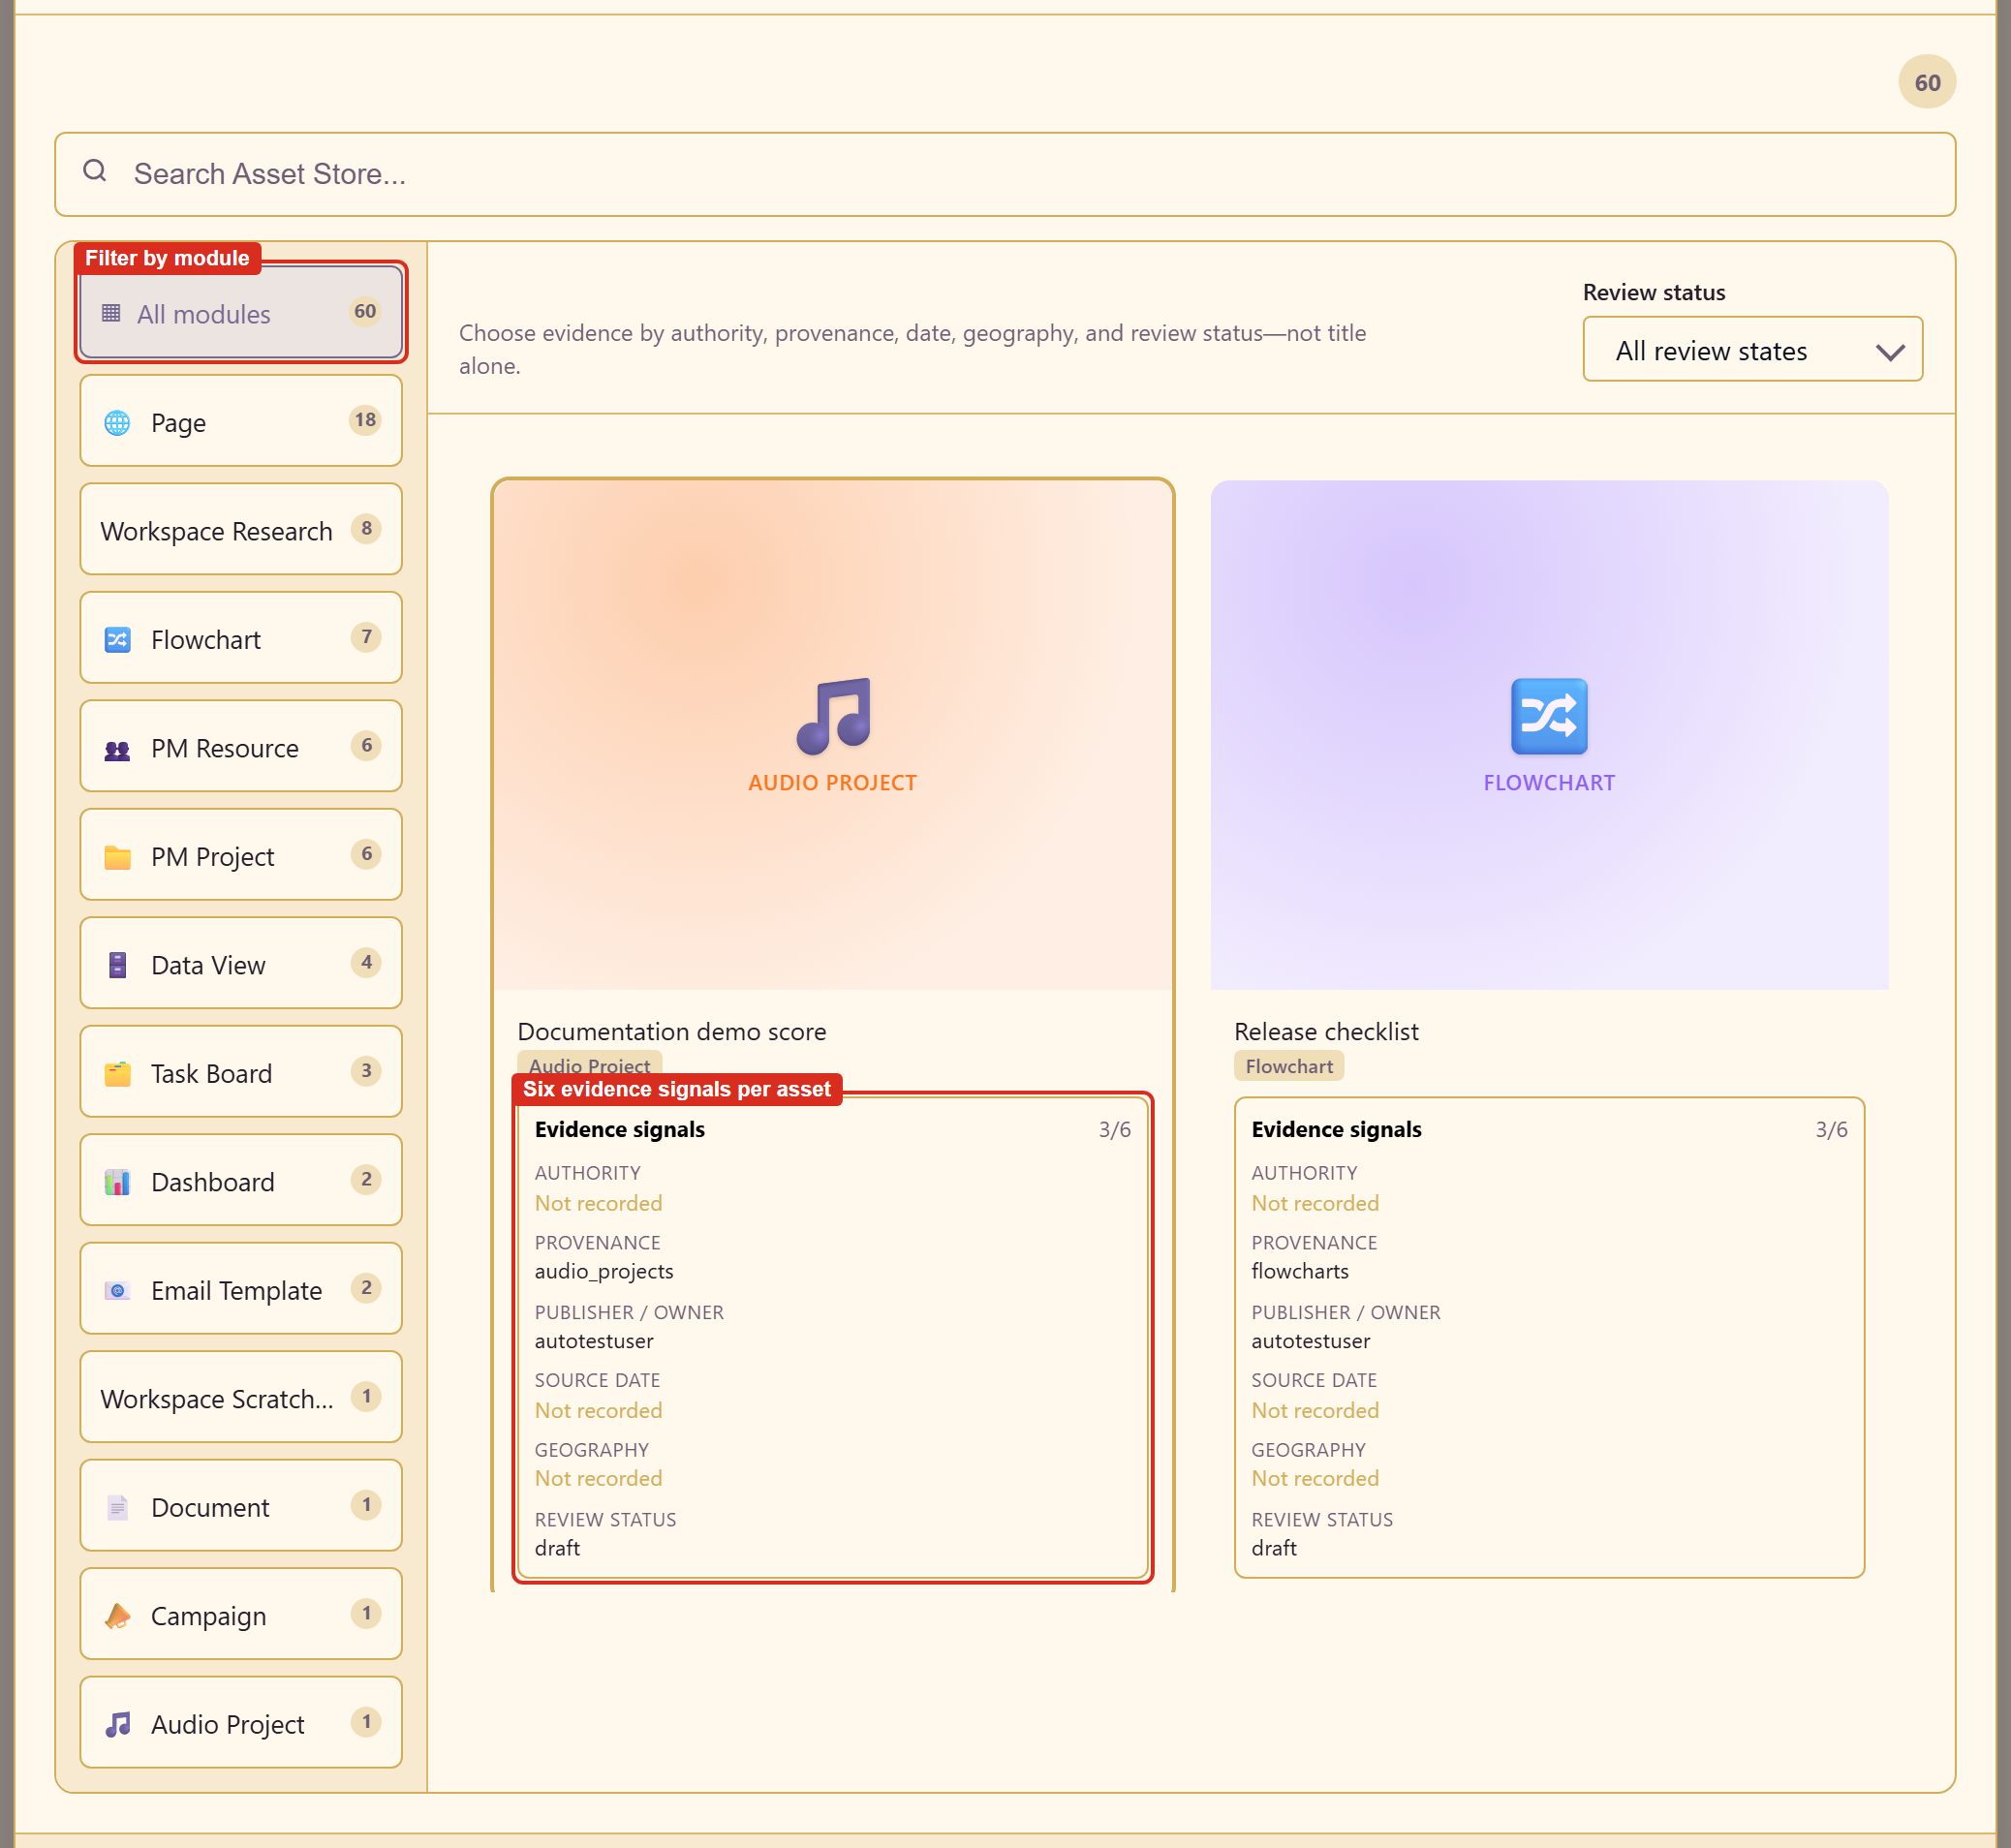
Task: Click the 60 total count badge at top right
Action: point(1927,82)
